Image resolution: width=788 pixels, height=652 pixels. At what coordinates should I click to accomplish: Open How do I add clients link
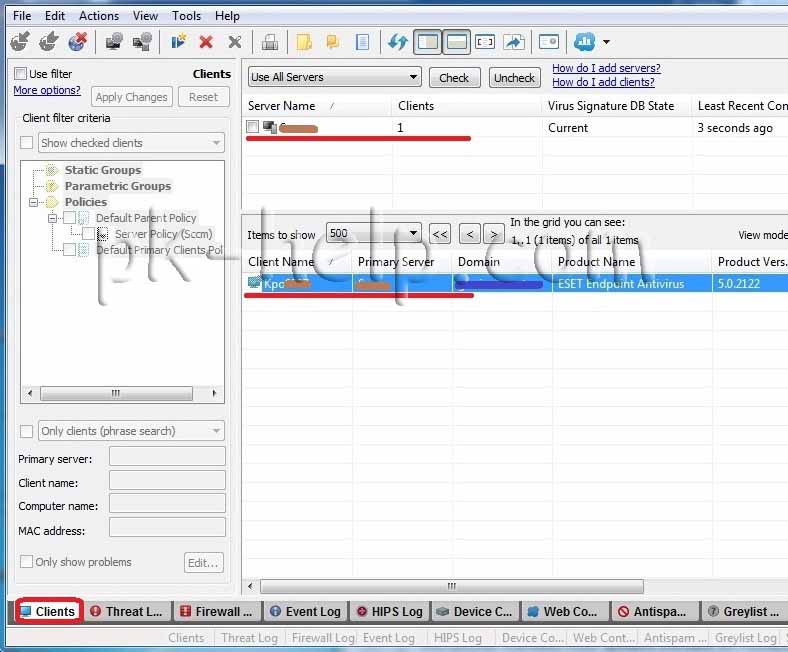click(604, 82)
